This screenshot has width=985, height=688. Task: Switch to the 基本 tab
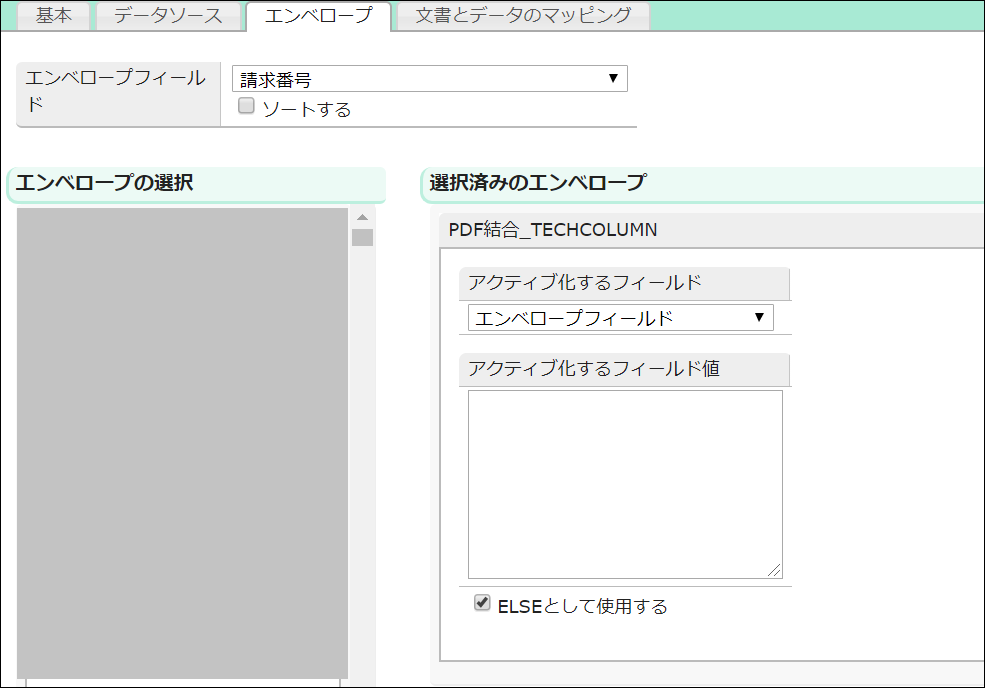point(54,16)
